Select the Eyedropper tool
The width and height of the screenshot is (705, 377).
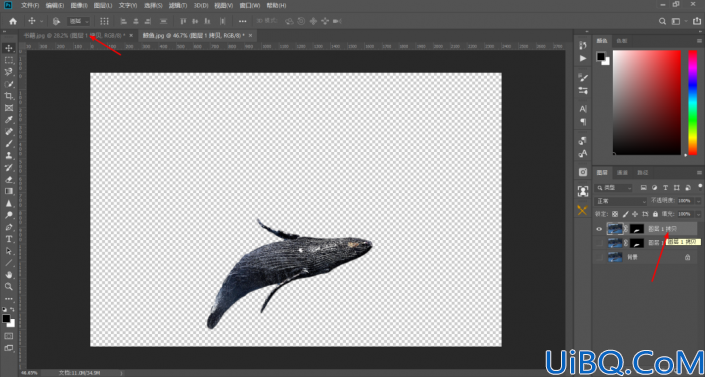coord(9,120)
